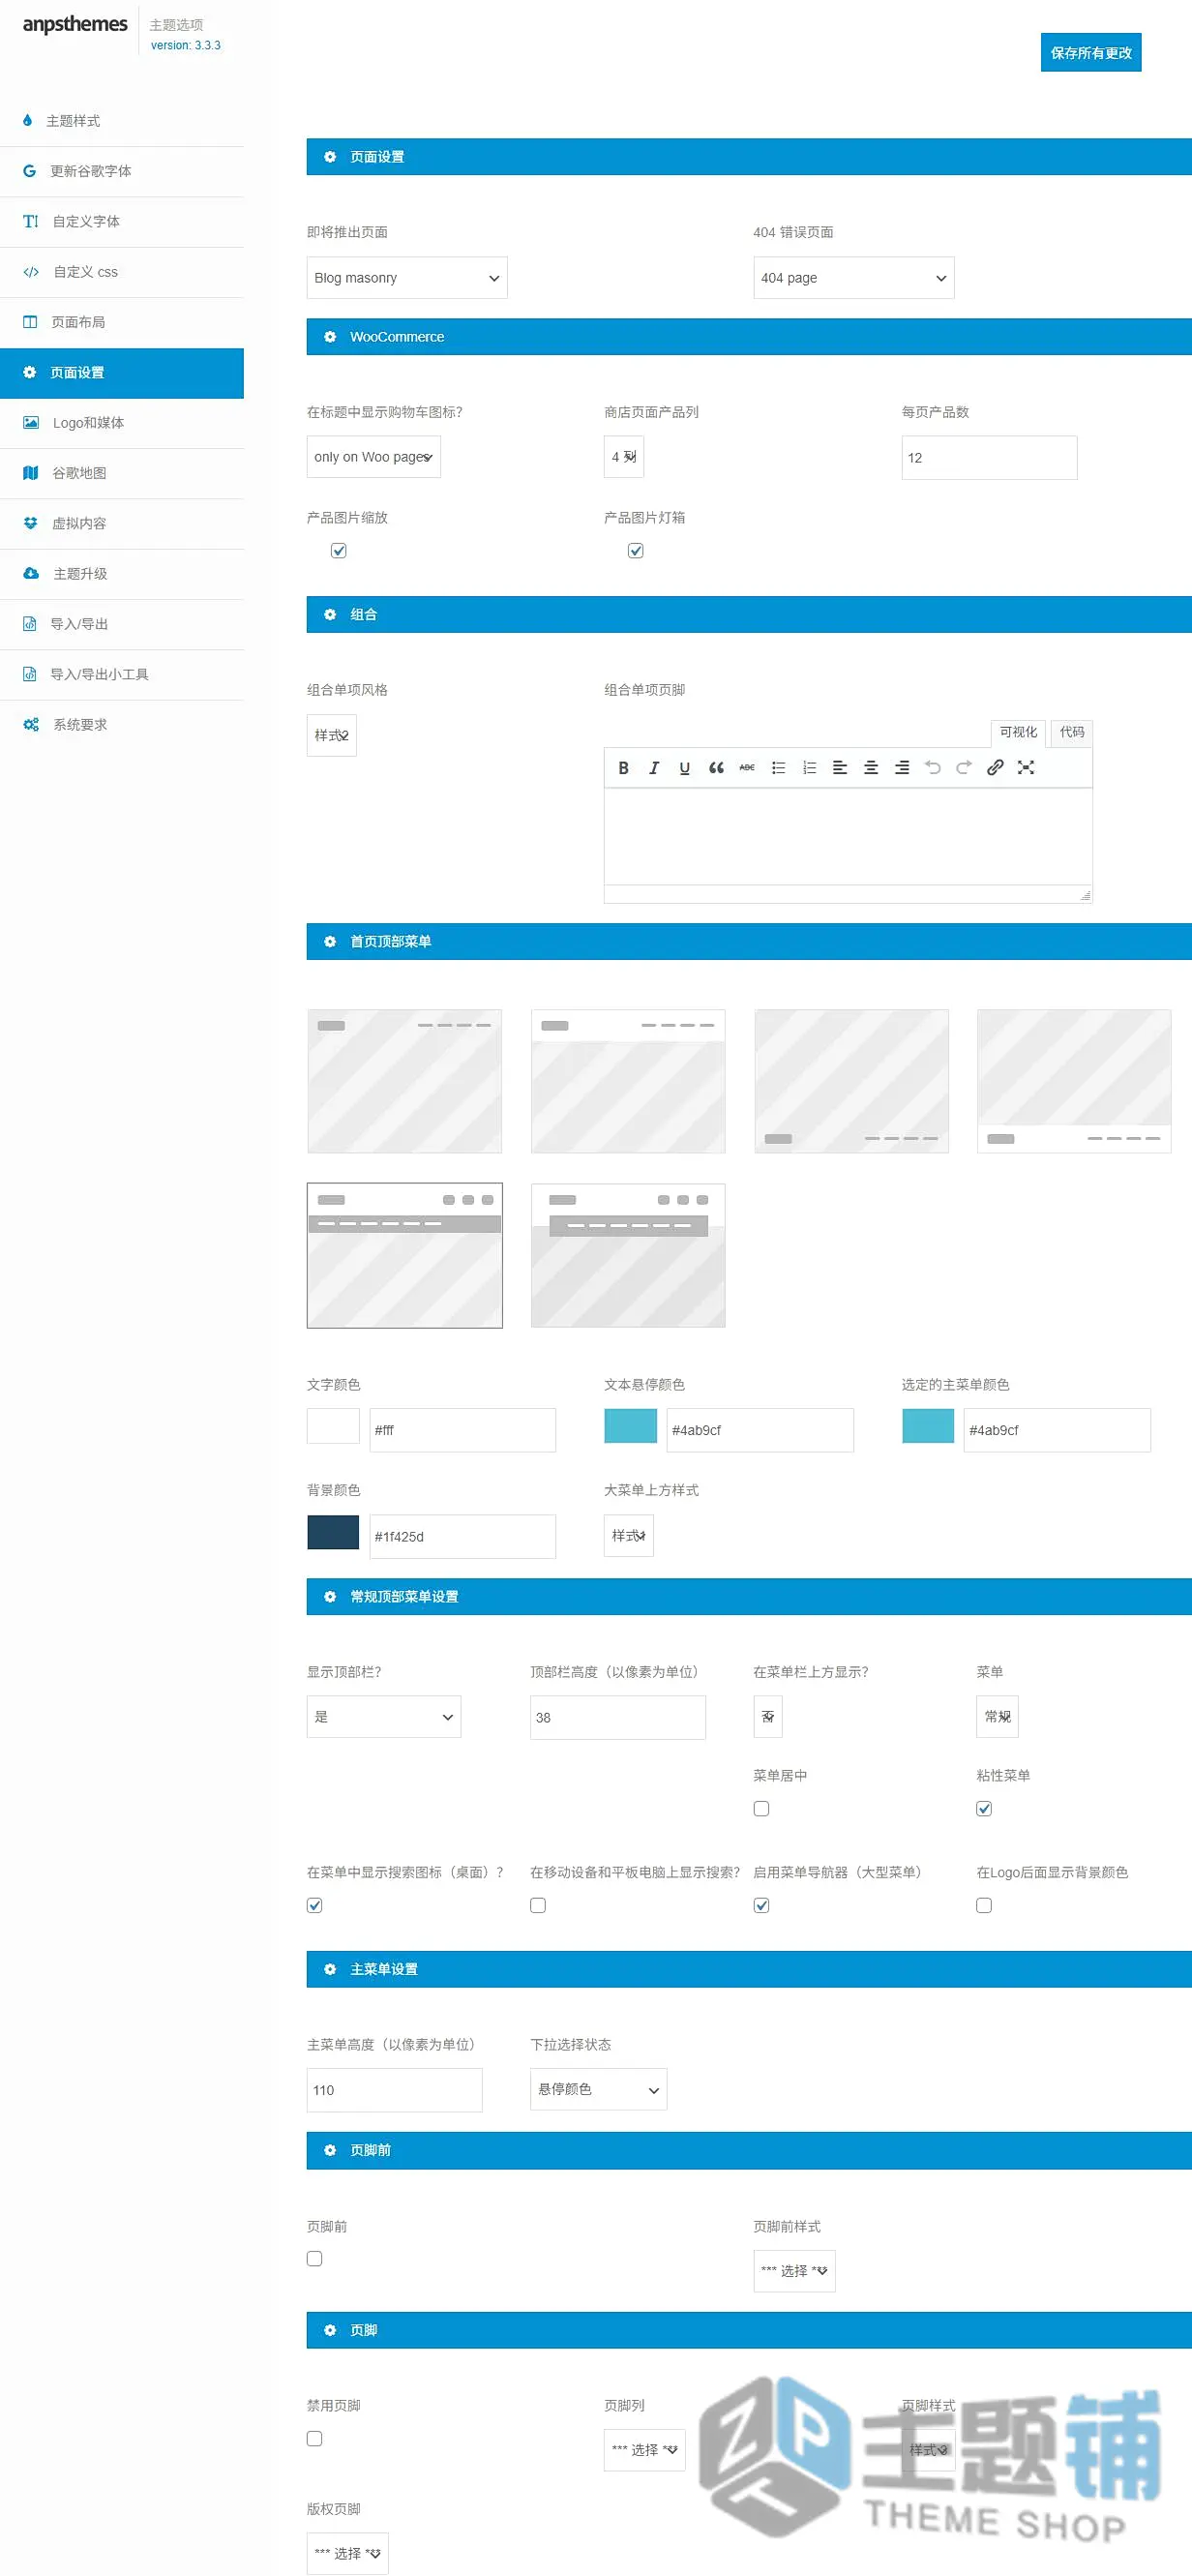
Task: Click the fullscreen icon in editor toolbar
Action: (x=1026, y=768)
